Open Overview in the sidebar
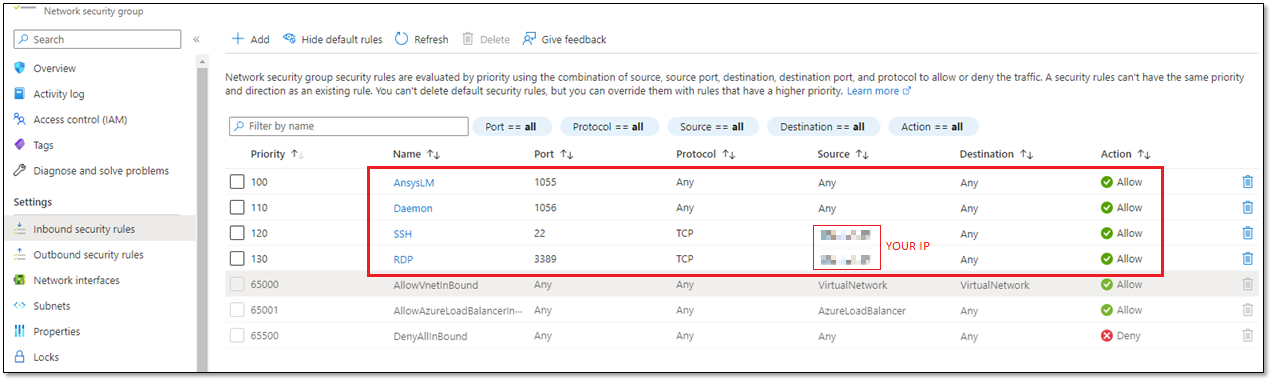1273x382 pixels. 54,68
